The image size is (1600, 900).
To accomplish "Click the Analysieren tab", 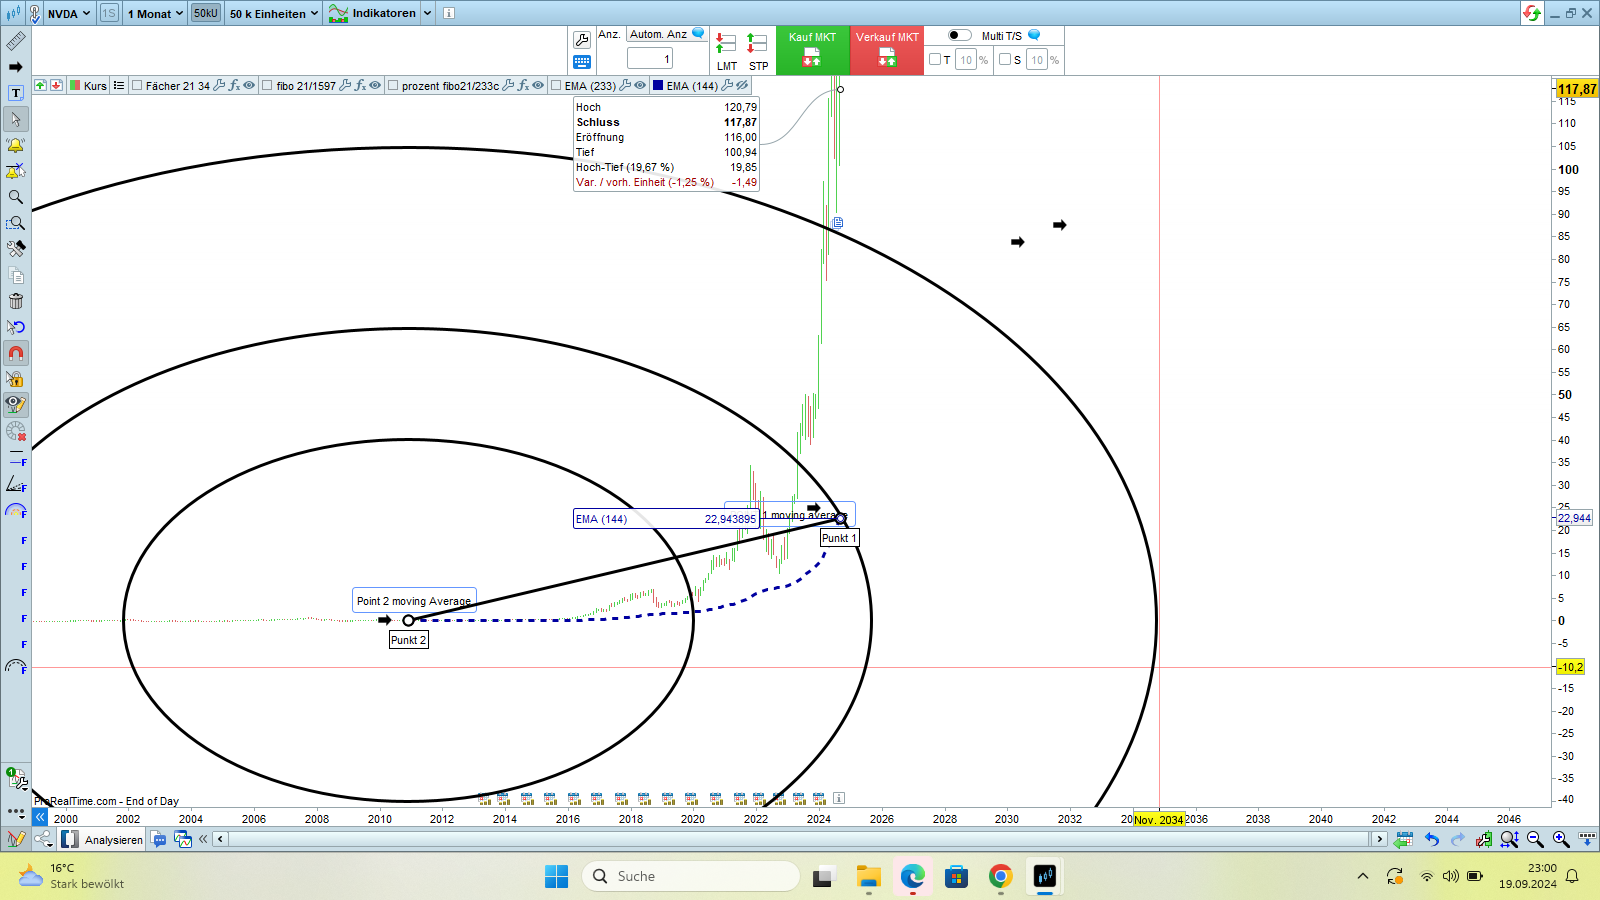I will click(113, 840).
